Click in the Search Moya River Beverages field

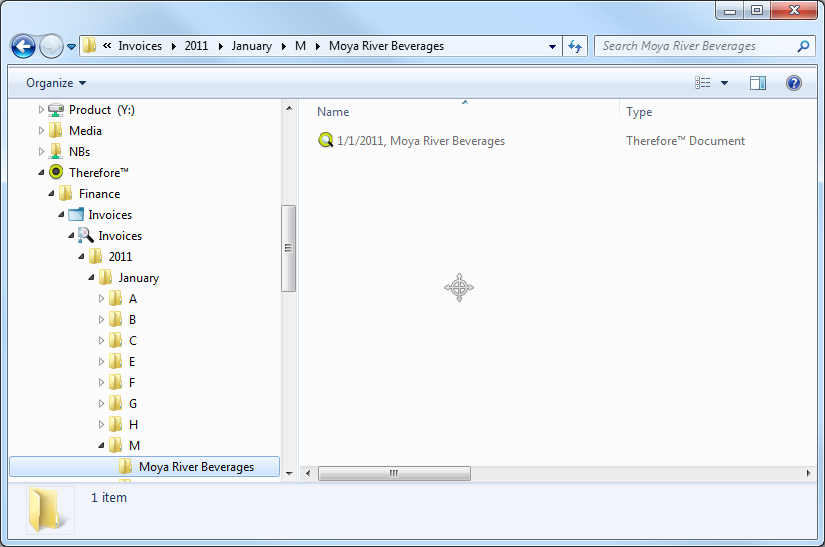coord(694,46)
